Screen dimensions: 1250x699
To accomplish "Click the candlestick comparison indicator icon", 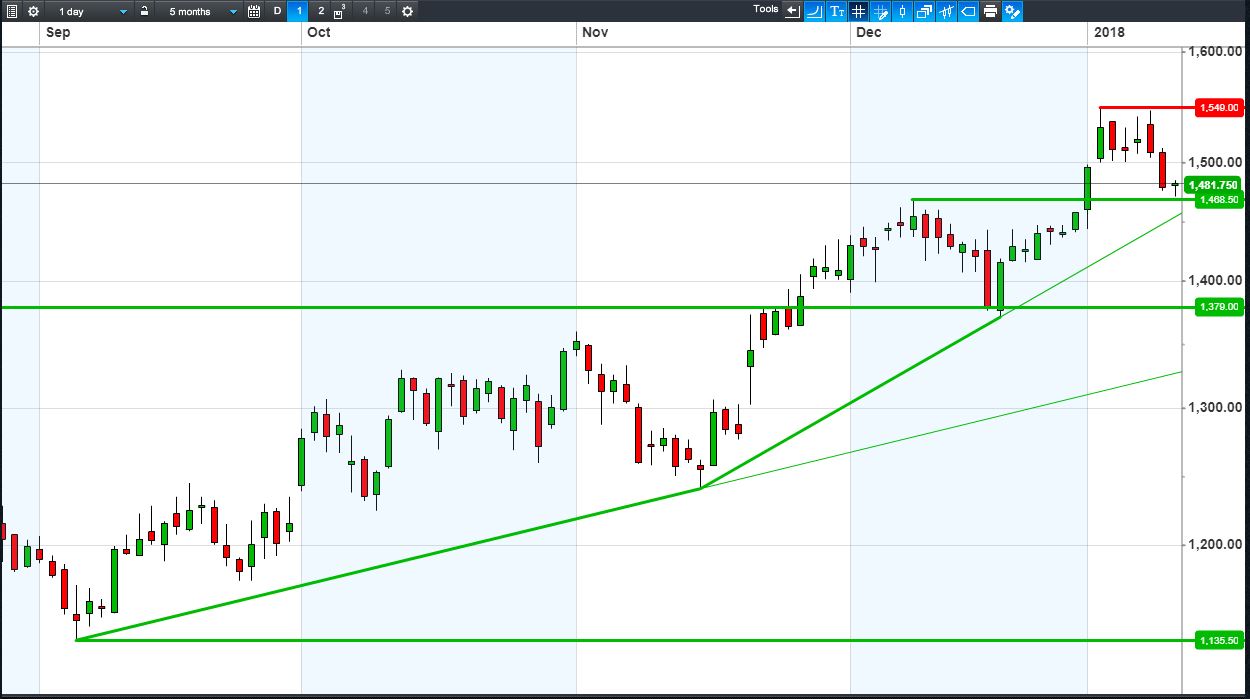I will click(946, 11).
